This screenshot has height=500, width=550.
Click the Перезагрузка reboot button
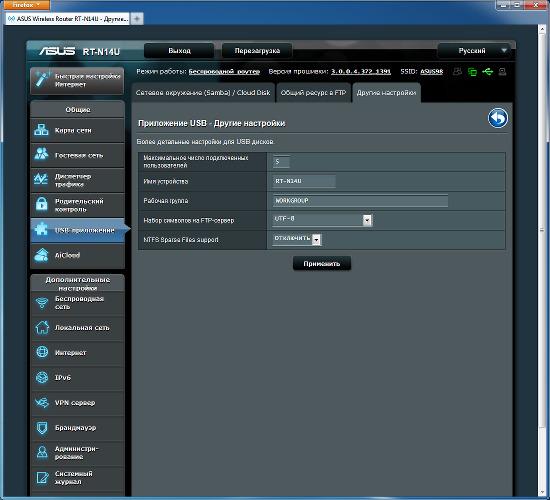tap(257, 51)
